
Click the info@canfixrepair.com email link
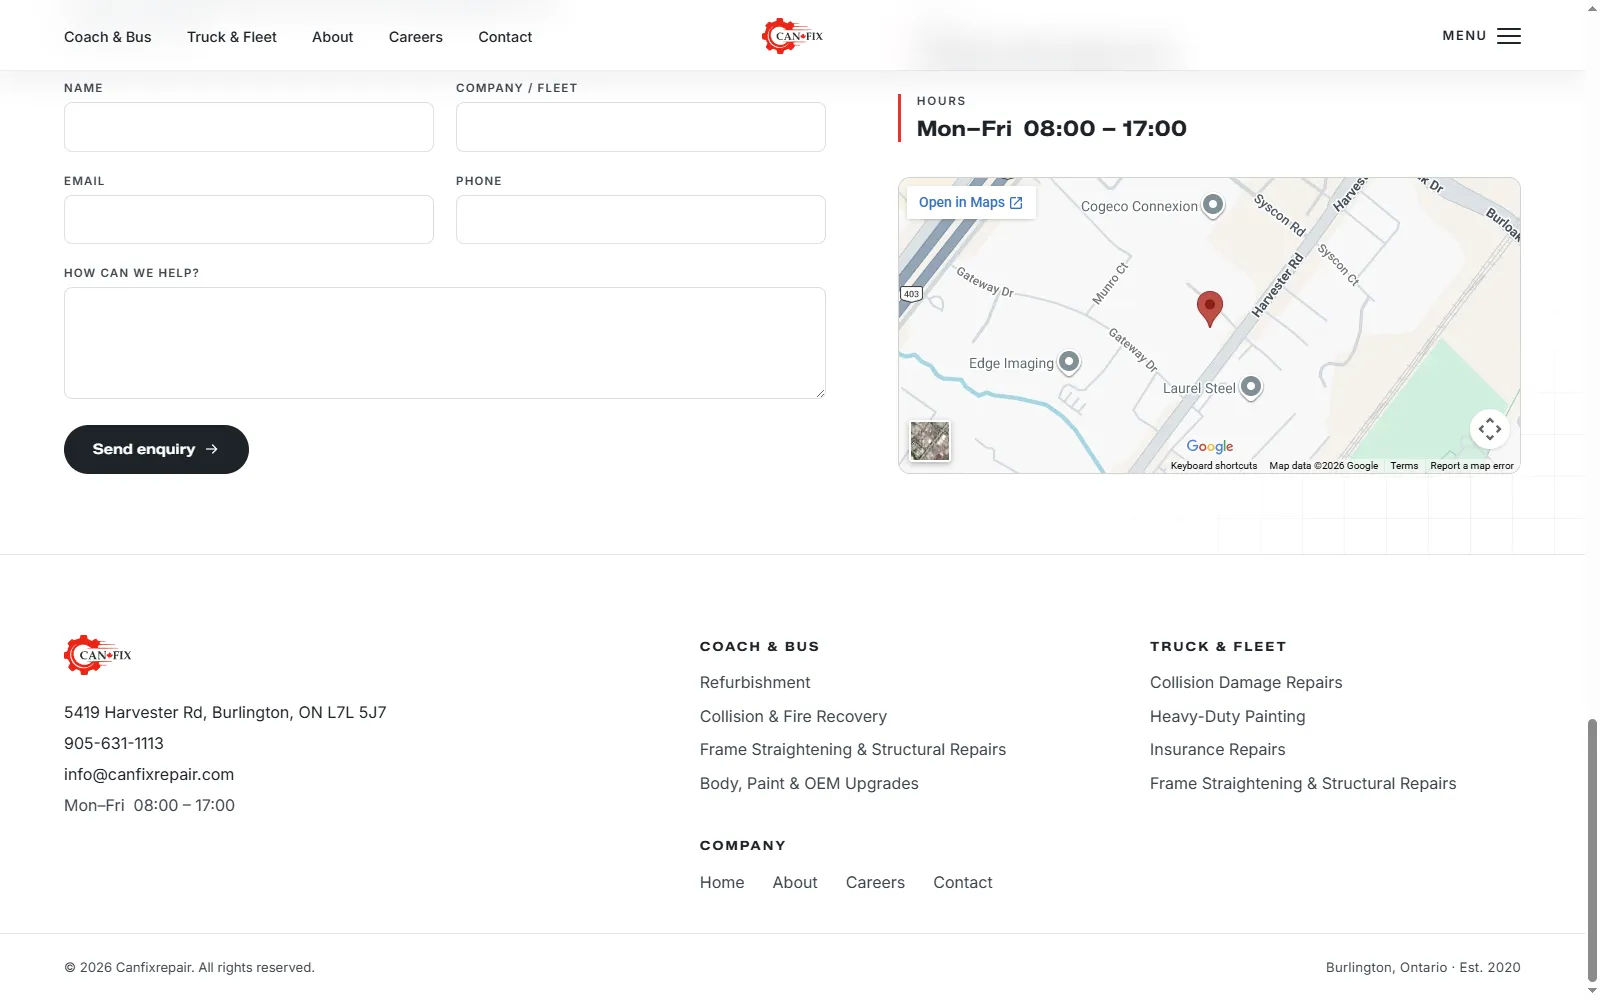tap(149, 775)
